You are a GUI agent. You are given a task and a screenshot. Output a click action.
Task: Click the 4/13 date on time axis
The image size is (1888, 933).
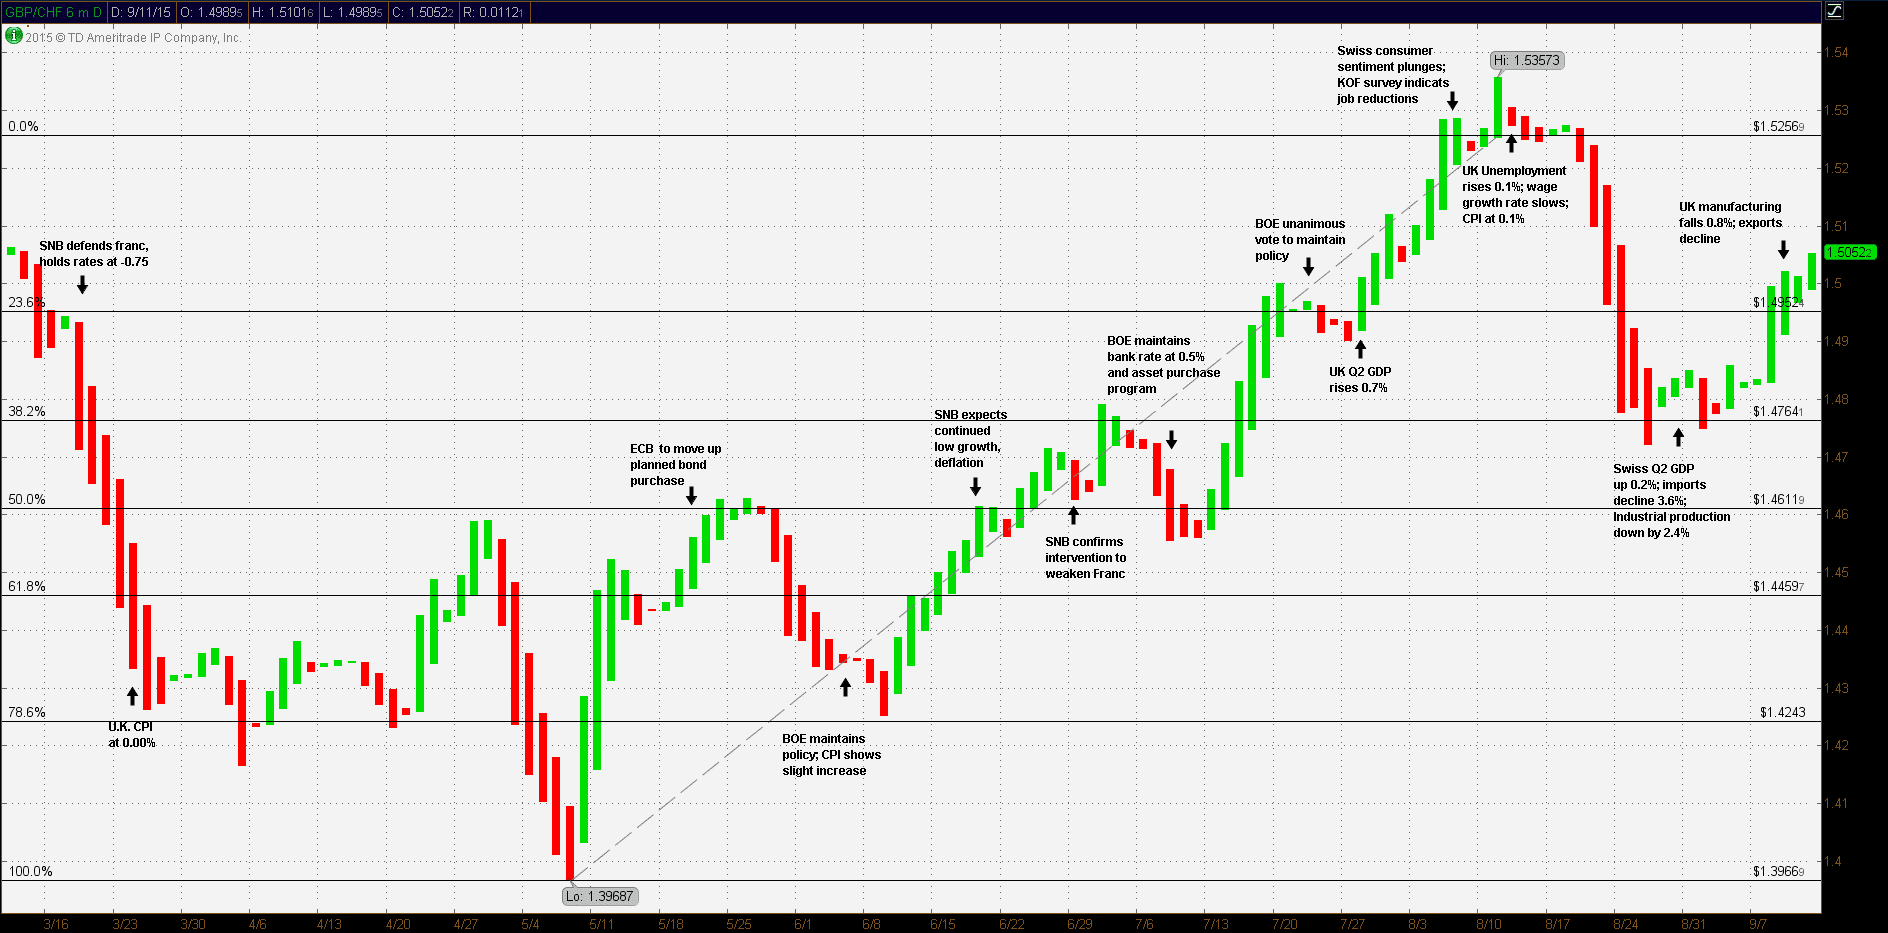click(329, 924)
